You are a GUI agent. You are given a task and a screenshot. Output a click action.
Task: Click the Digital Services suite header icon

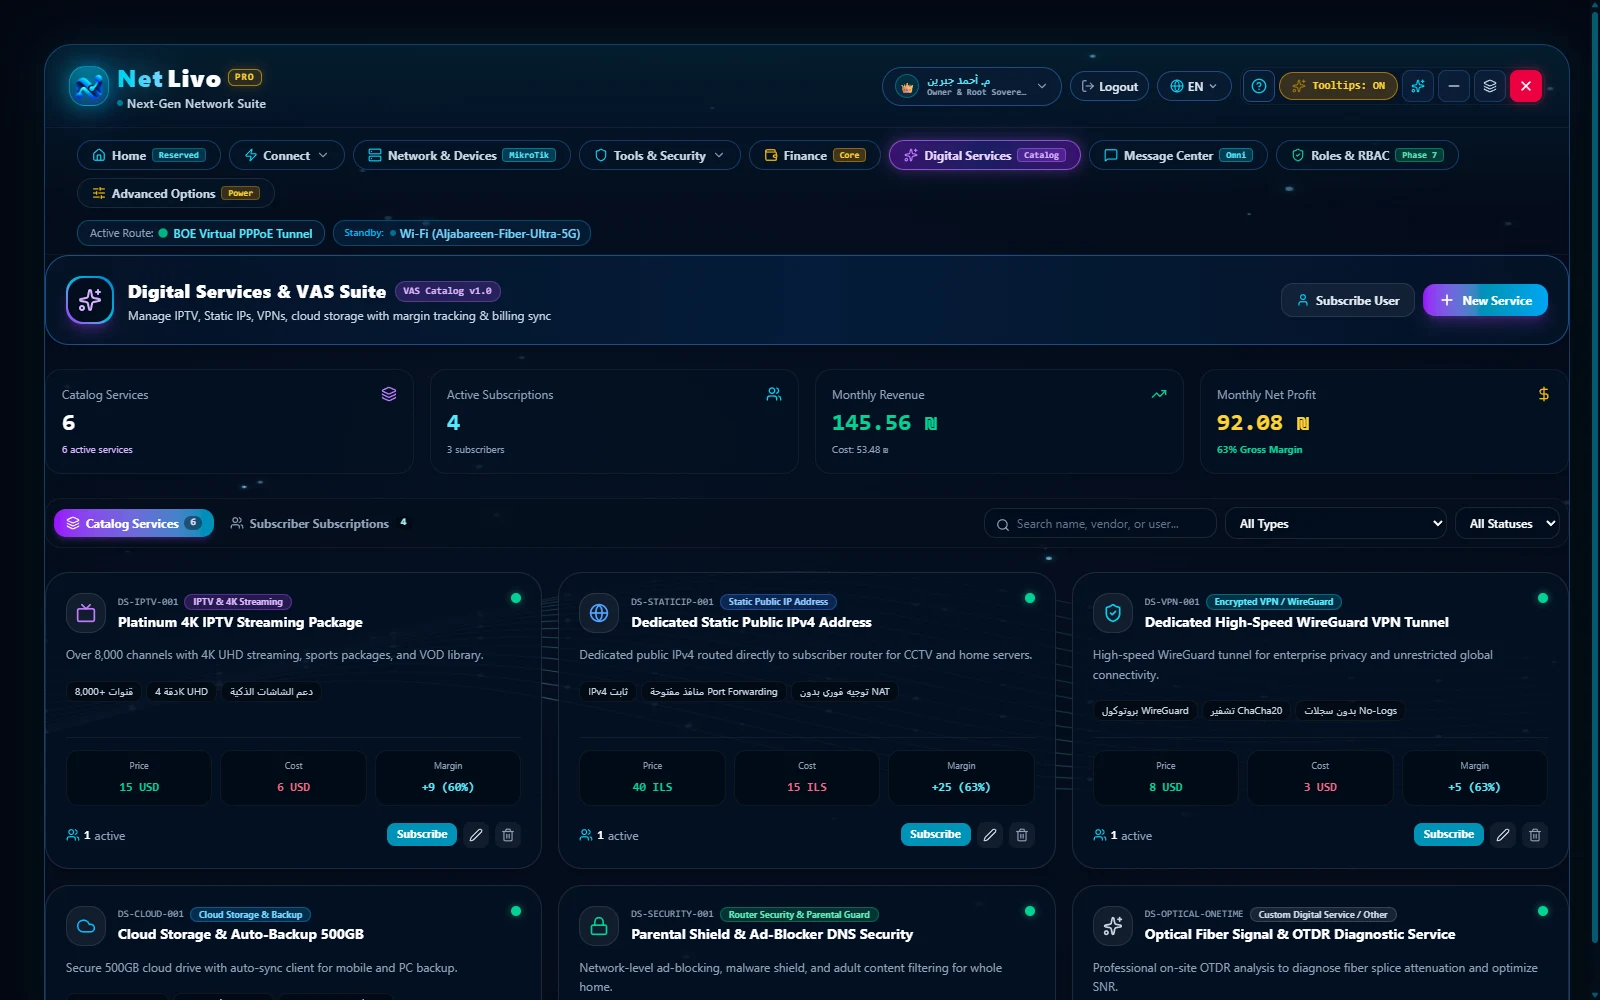click(90, 300)
